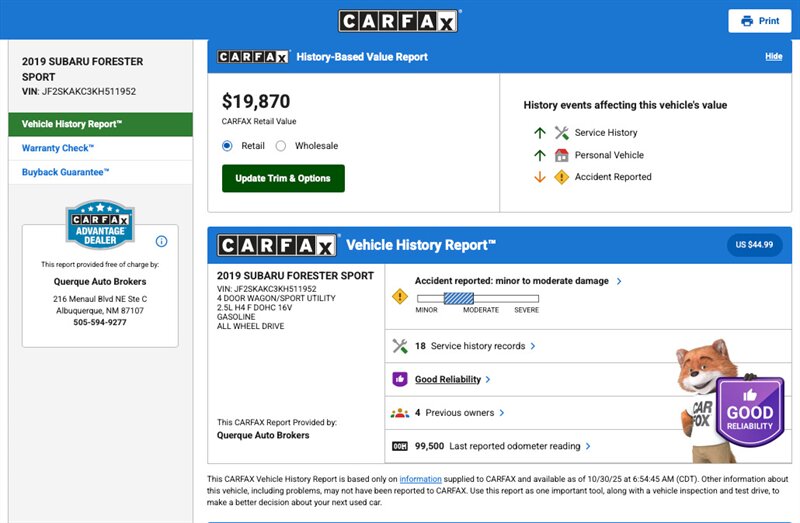Hide the History-Based Value Report panel
The height and width of the screenshot is (523, 800).
coord(773,57)
